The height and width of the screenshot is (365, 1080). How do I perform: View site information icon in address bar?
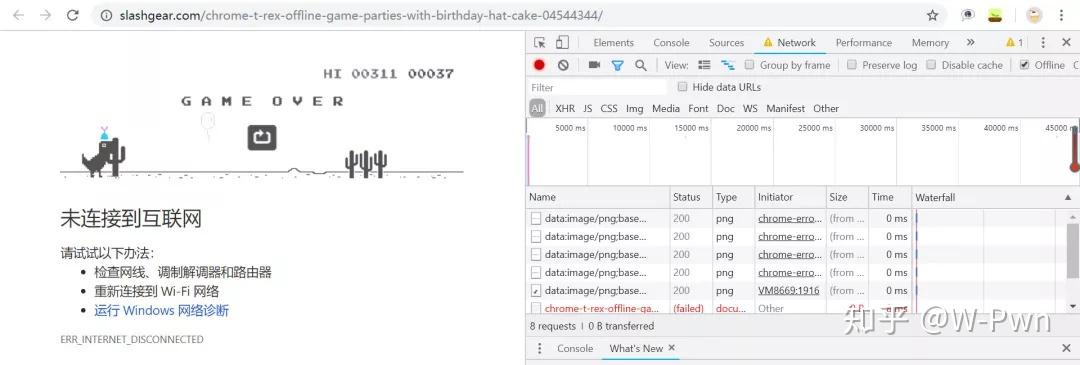pyautogui.click(x=106, y=15)
